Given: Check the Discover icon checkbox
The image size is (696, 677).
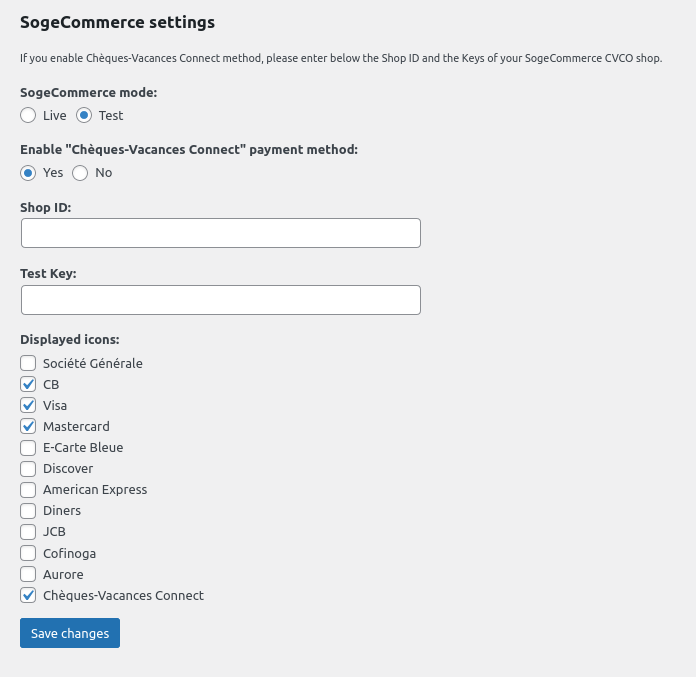Looking at the screenshot, I should click(28, 468).
